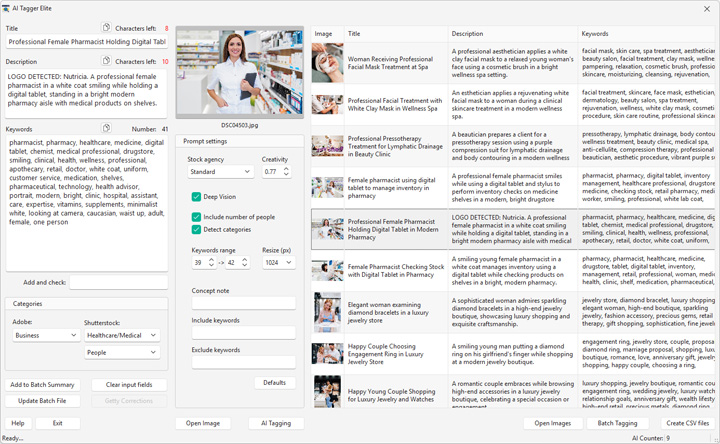Select the pressotherapy treatment row image

pos(327,145)
